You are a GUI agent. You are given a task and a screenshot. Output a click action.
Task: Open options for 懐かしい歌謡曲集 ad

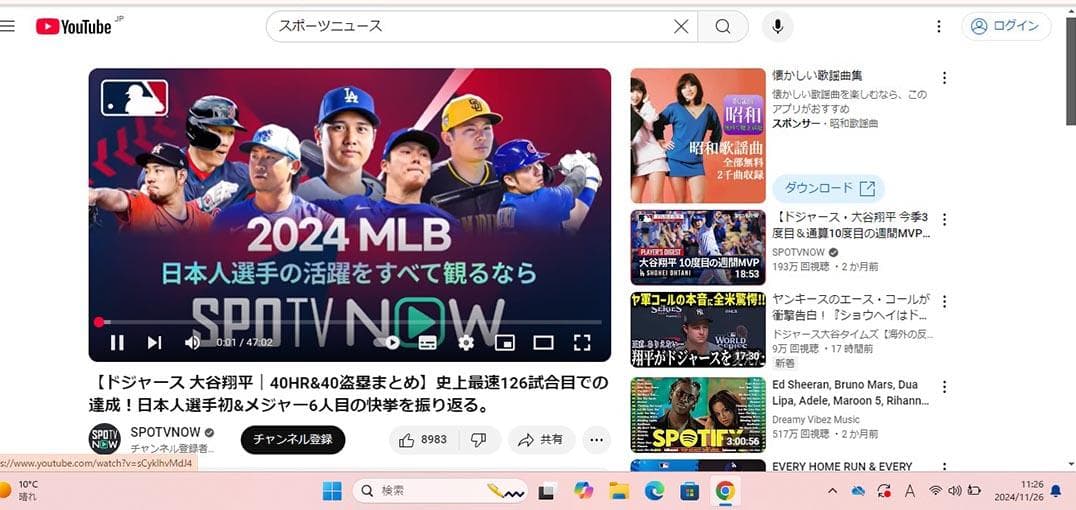pyautogui.click(x=944, y=78)
